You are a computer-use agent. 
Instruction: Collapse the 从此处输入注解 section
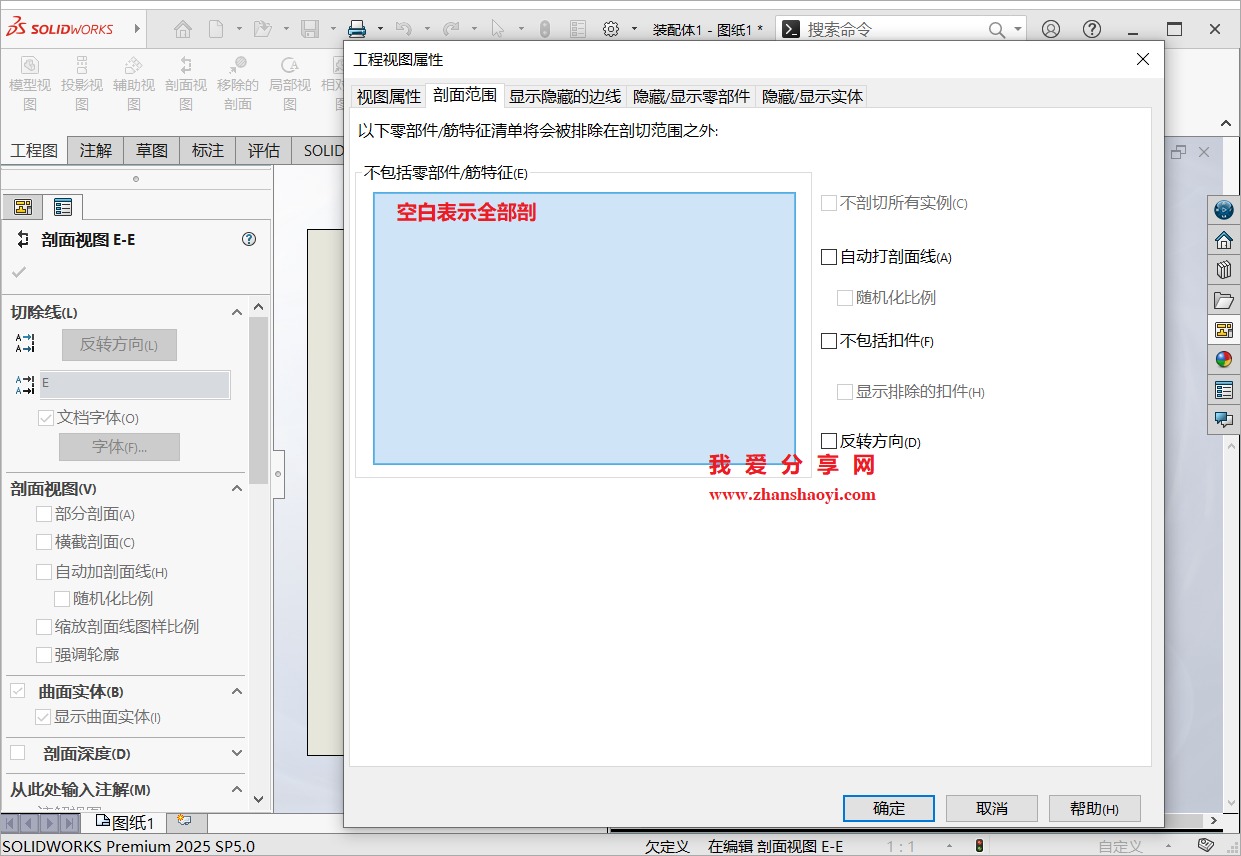[x=237, y=789]
